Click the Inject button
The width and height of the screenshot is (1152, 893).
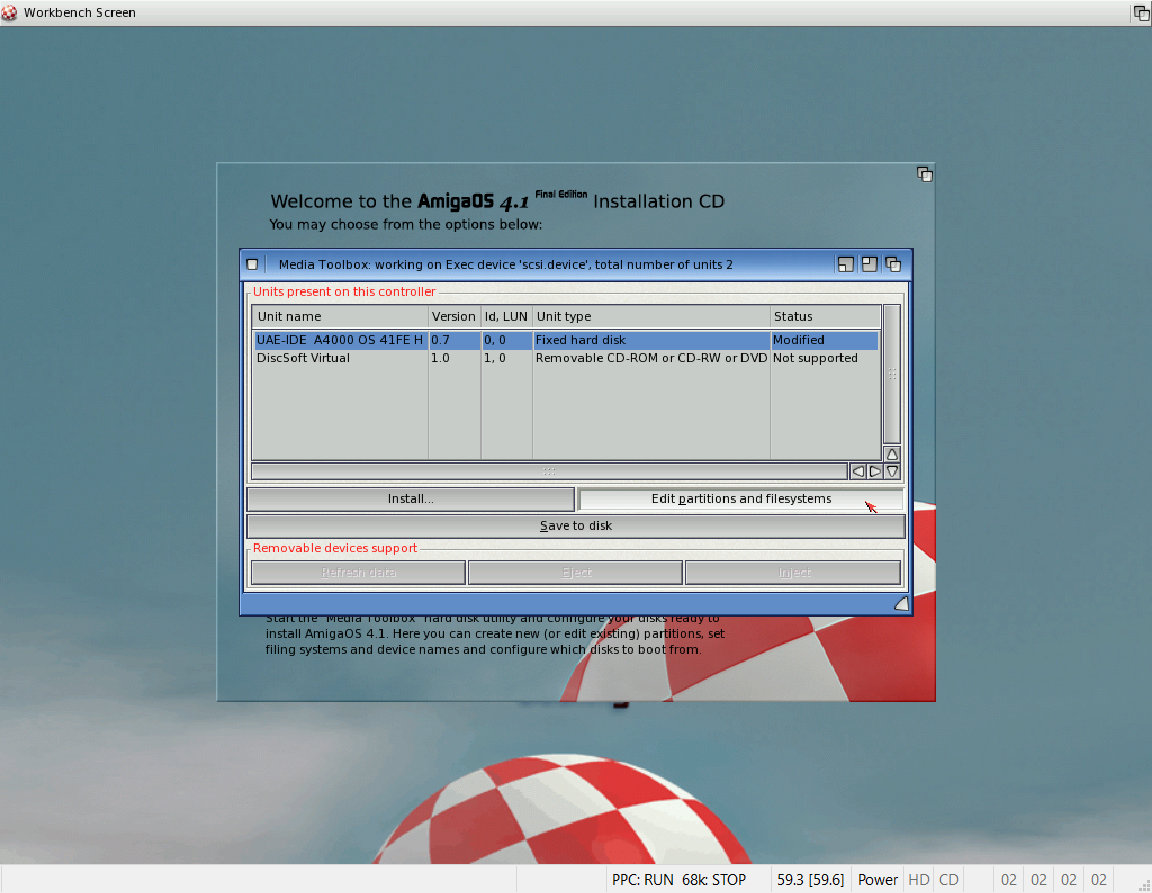[793, 573]
